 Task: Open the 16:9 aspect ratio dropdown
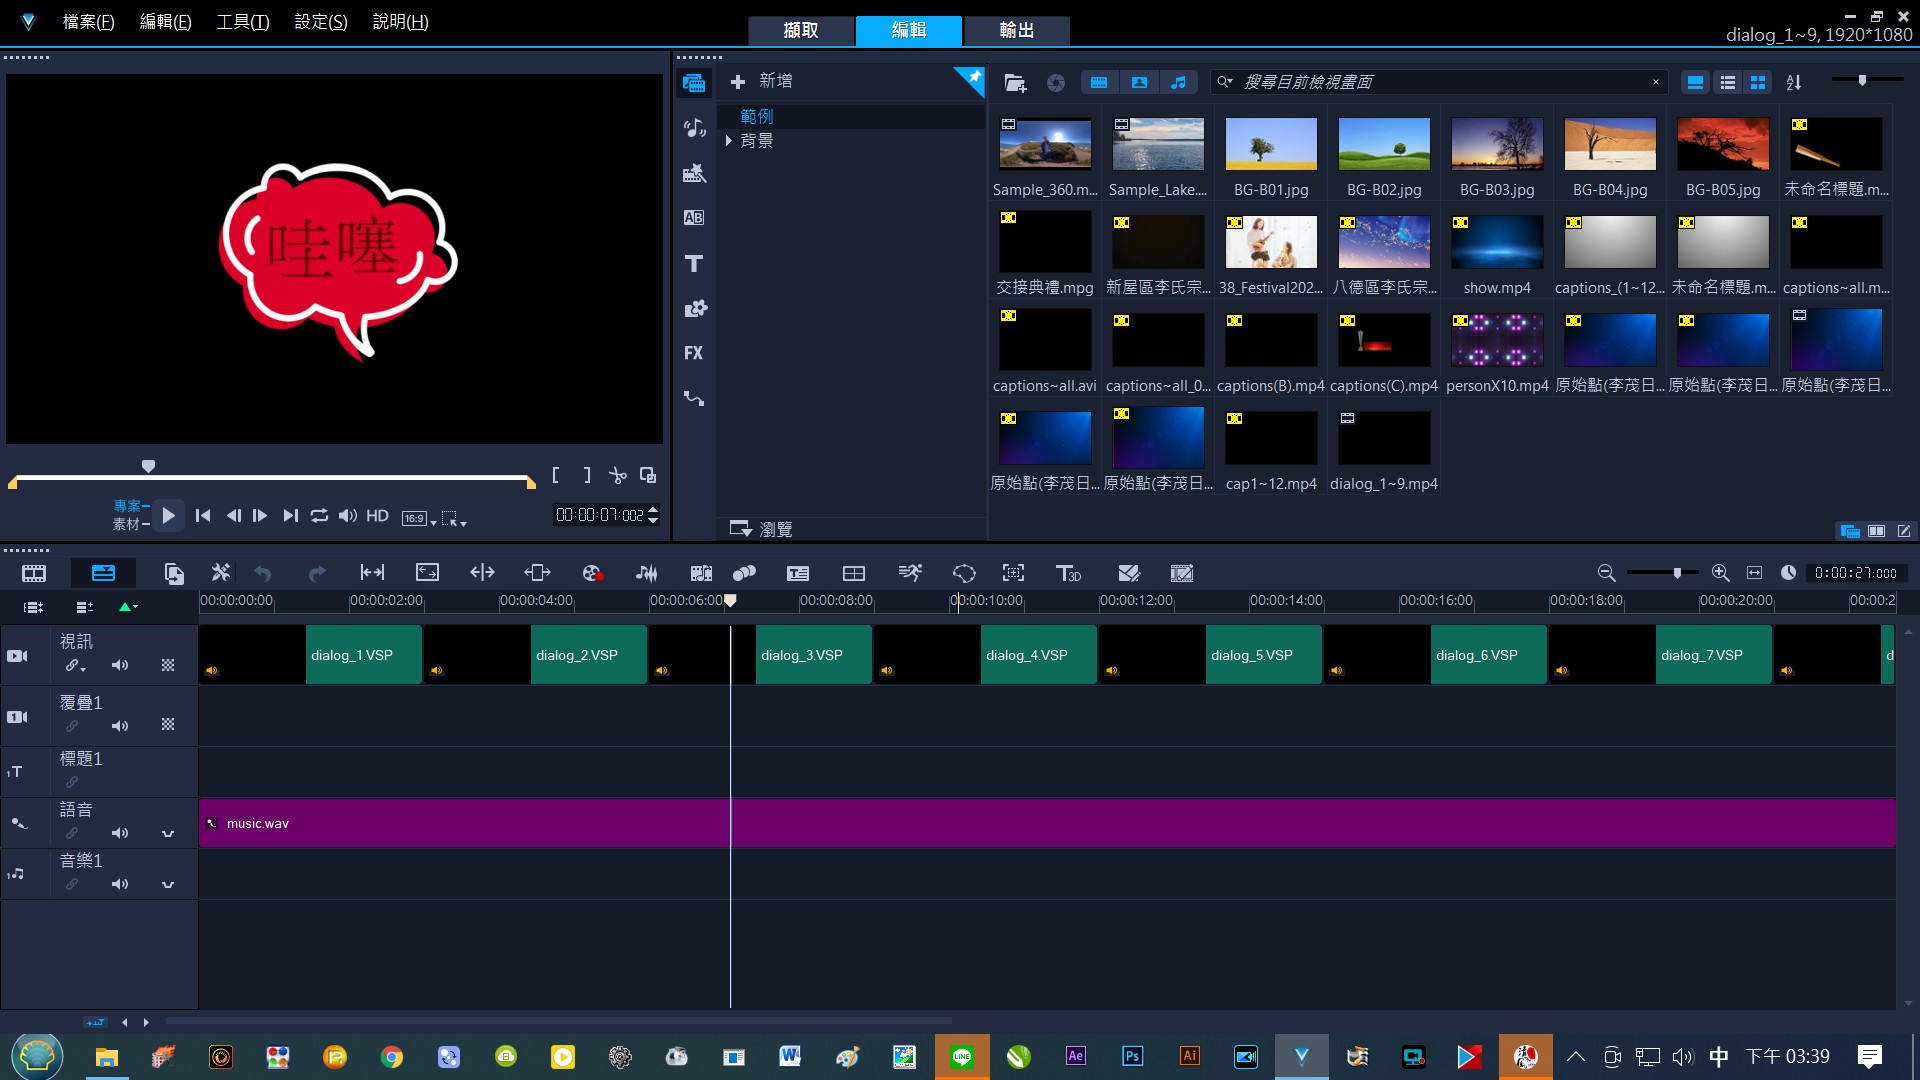[x=419, y=518]
